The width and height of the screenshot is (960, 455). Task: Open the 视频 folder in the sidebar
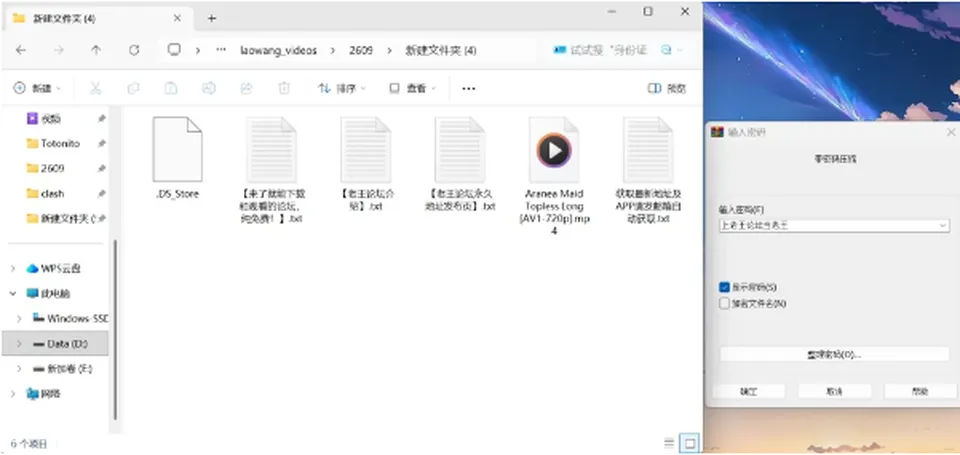coord(52,119)
